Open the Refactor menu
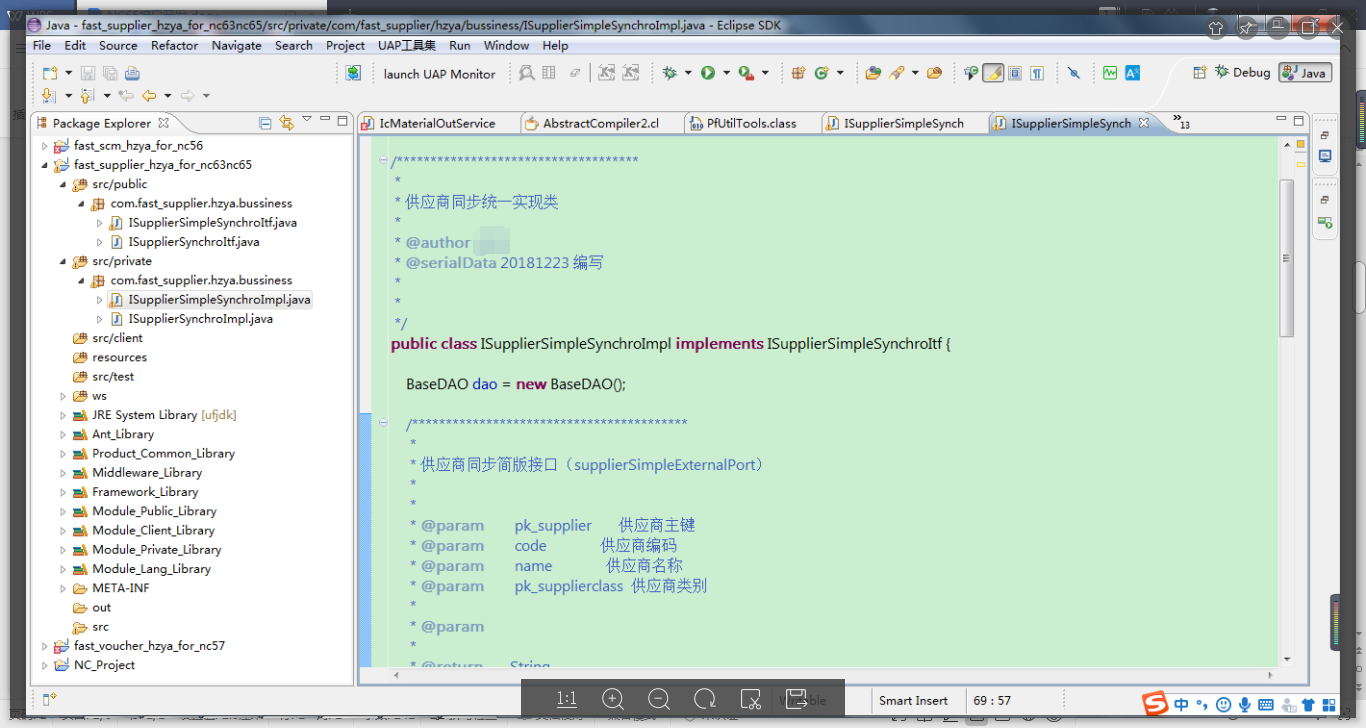 (x=175, y=46)
